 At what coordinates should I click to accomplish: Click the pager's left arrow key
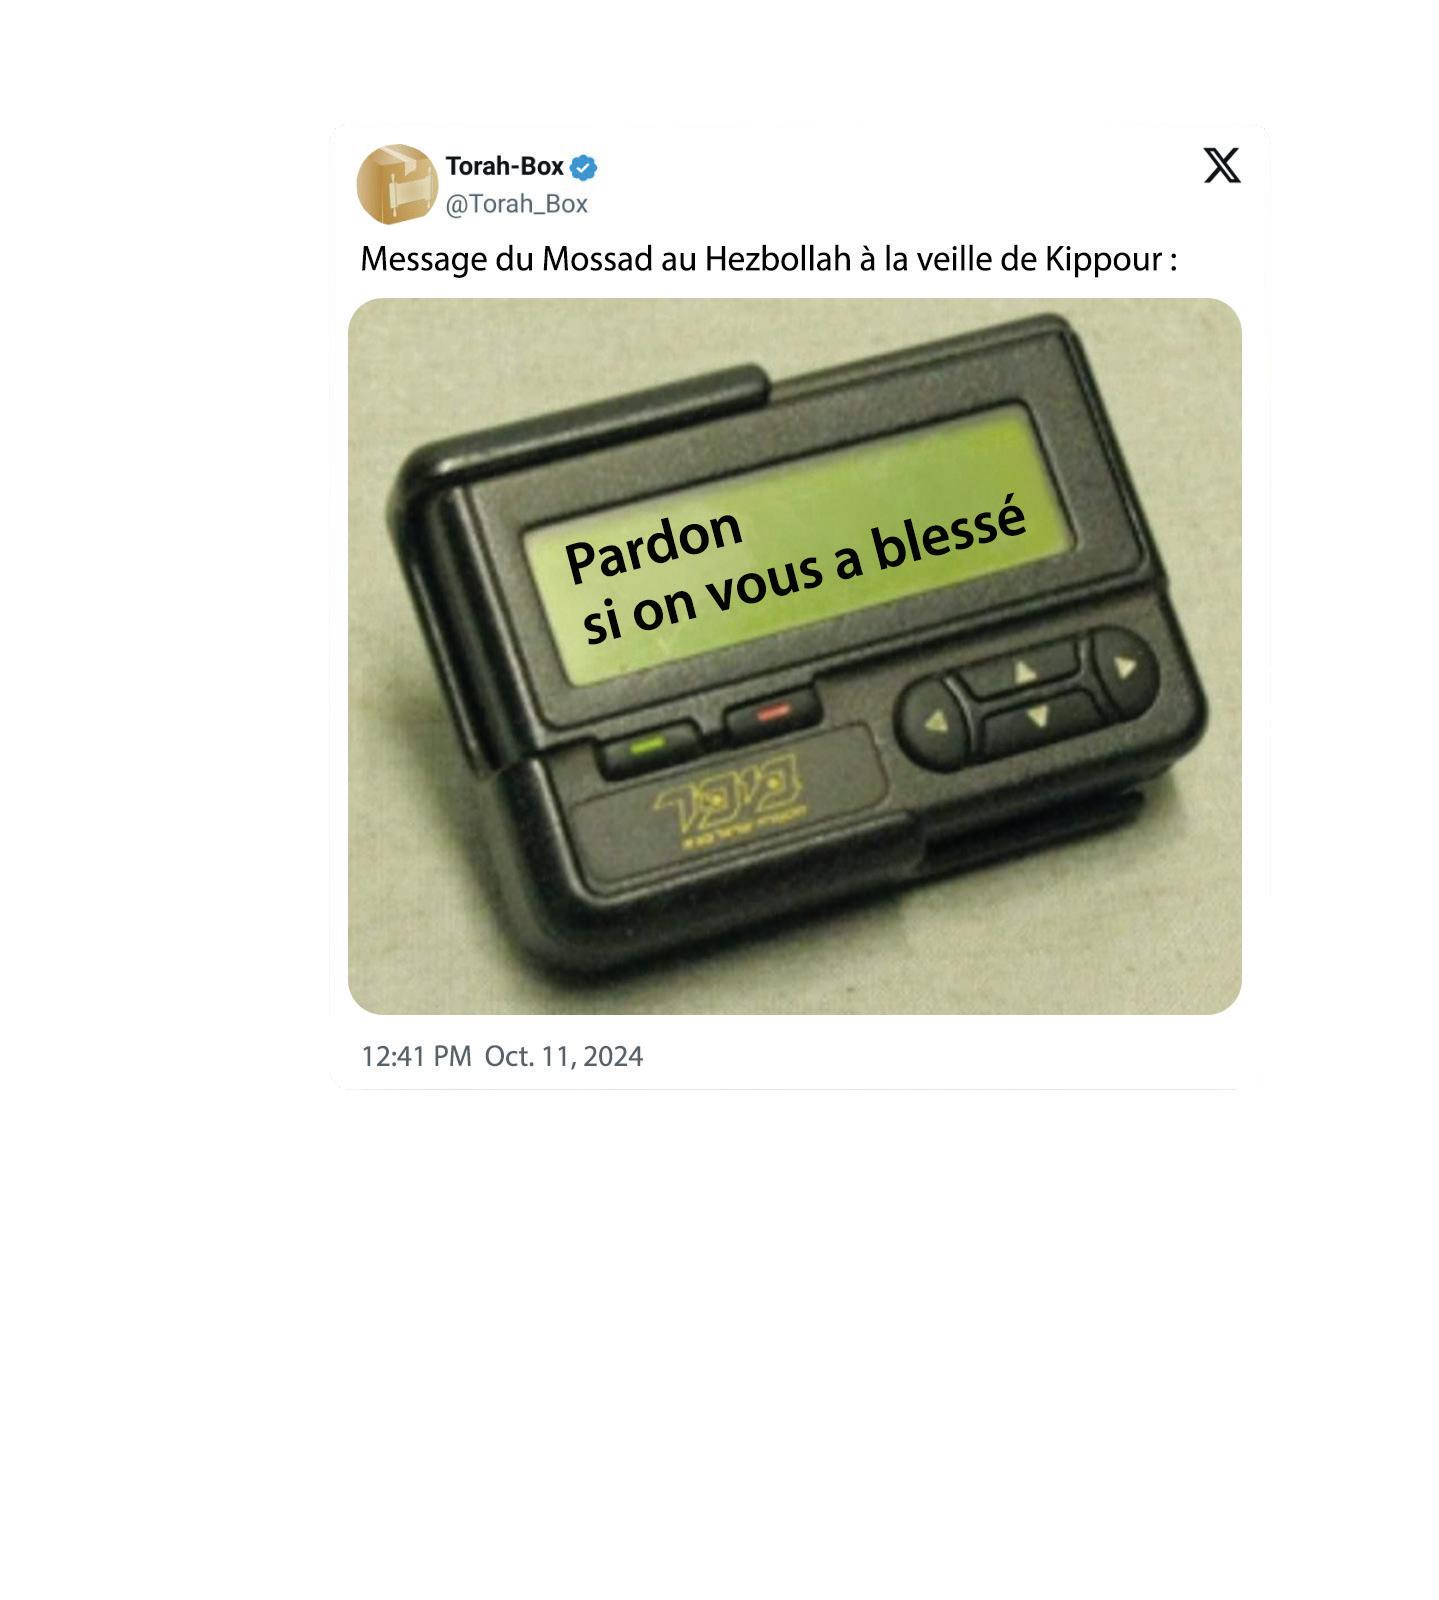point(934,722)
